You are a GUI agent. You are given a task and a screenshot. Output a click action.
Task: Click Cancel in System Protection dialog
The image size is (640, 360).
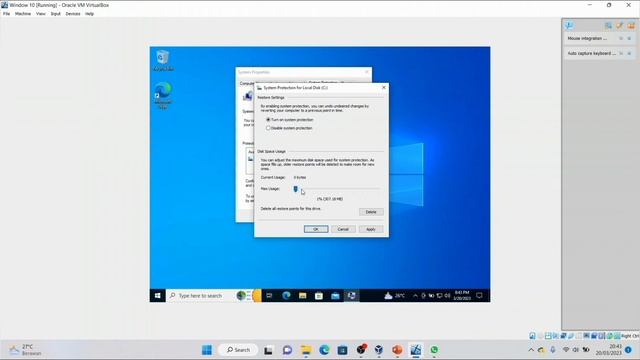tap(343, 229)
